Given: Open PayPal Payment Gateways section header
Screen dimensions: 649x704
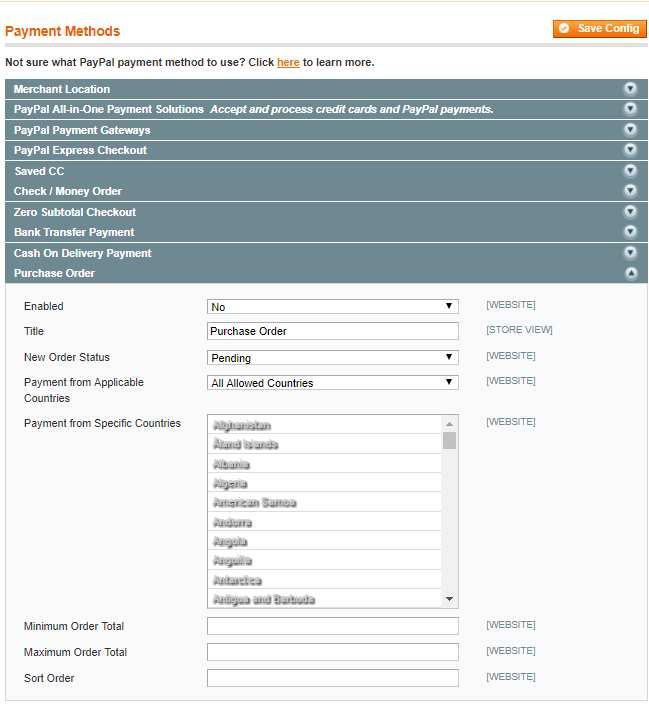Looking at the screenshot, I should point(326,130).
